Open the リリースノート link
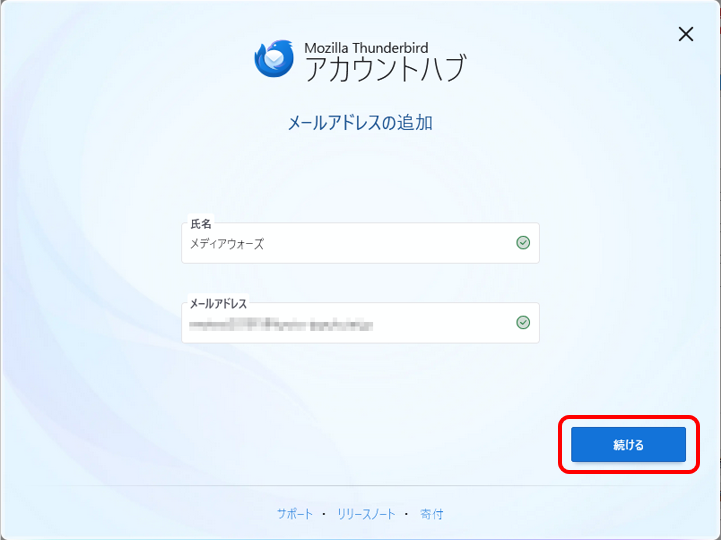This screenshot has width=721, height=540. (366, 514)
